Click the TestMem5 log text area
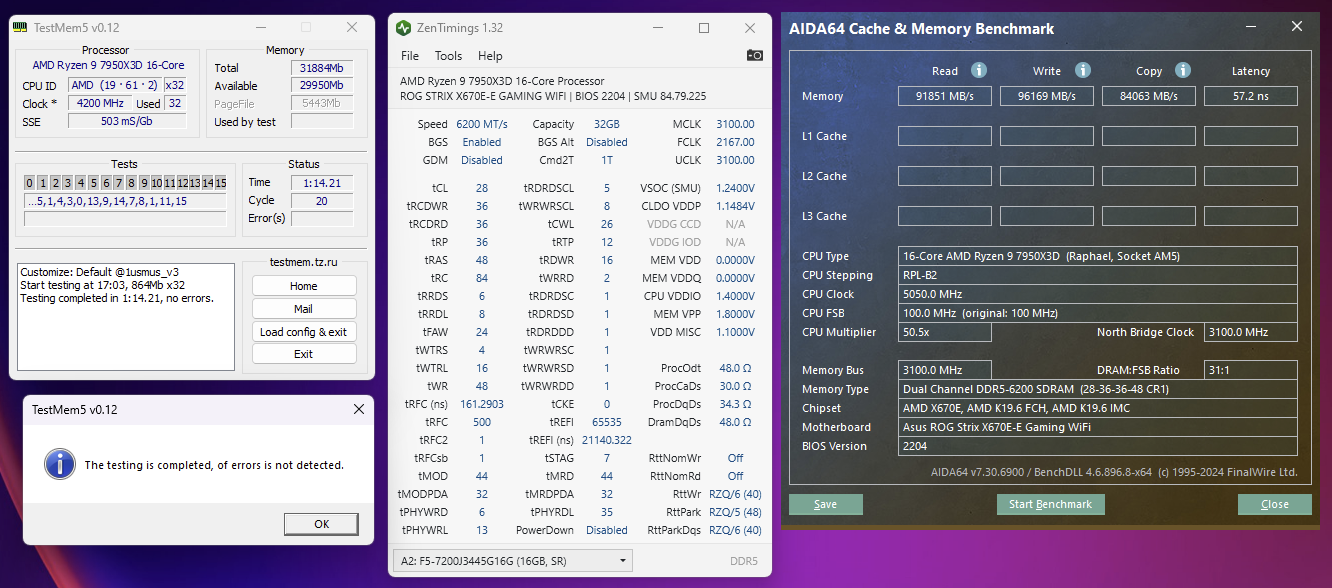 coord(126,317)
